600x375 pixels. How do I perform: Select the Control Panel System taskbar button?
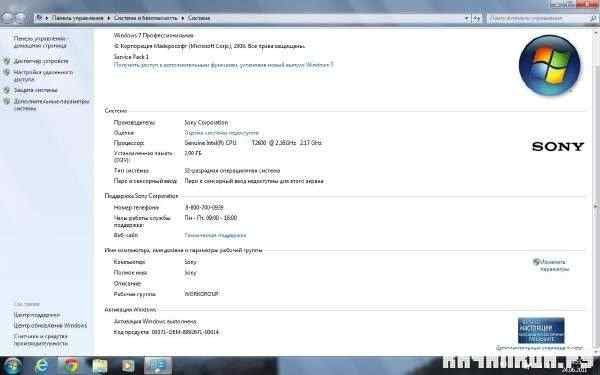(158, 366)
